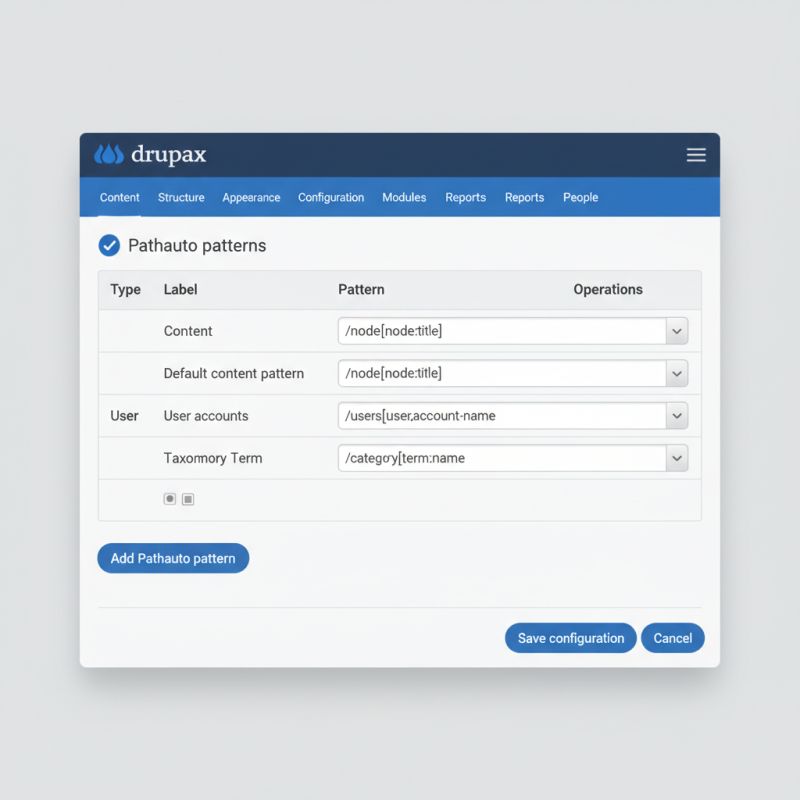
Task: Select the Content row label
Action: tap(188, 331)
